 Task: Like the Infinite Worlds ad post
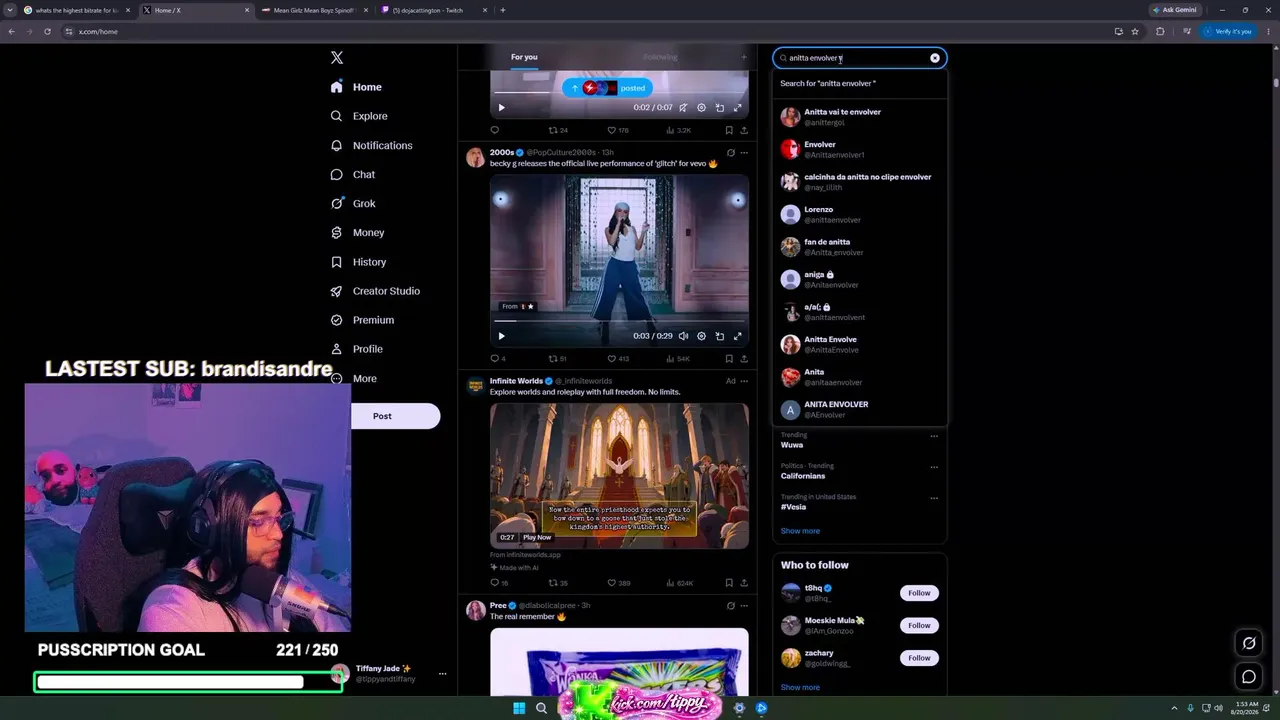(x=618, y=583)
